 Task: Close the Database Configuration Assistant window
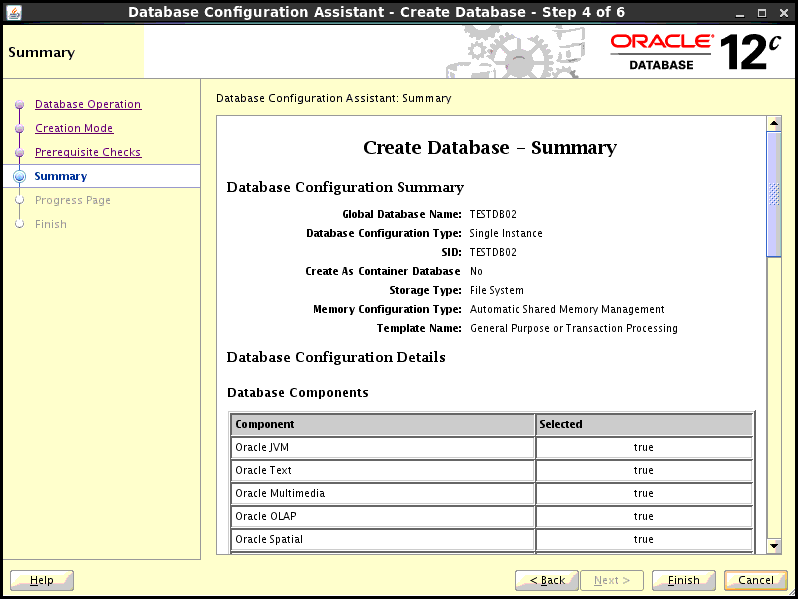click(784, 13)
